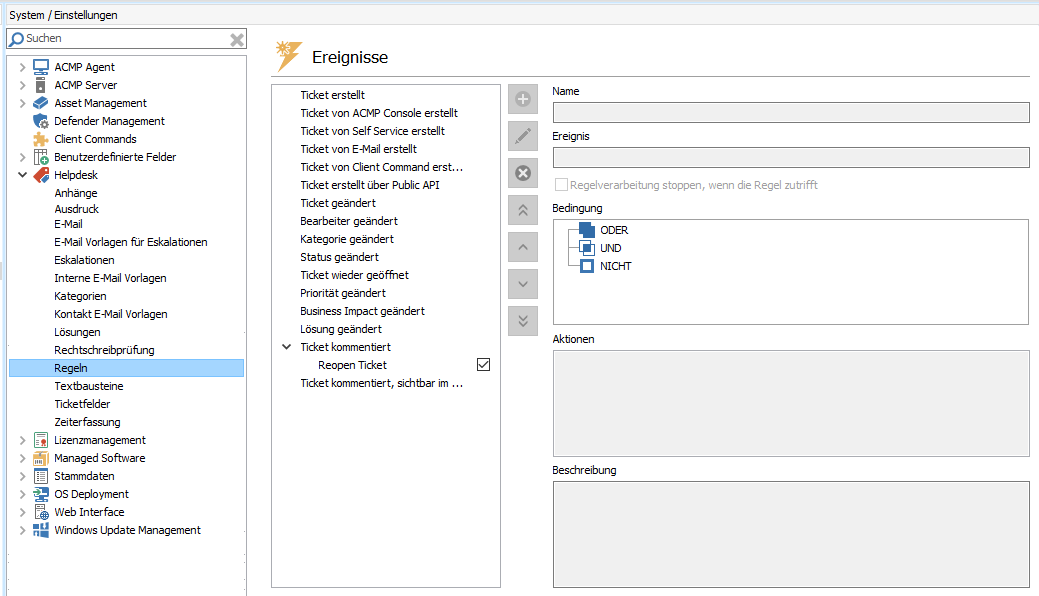Click the Windows Update Management icon
Image resolution: width=1039 pixels, height=596 pixels.
point(41,530)
